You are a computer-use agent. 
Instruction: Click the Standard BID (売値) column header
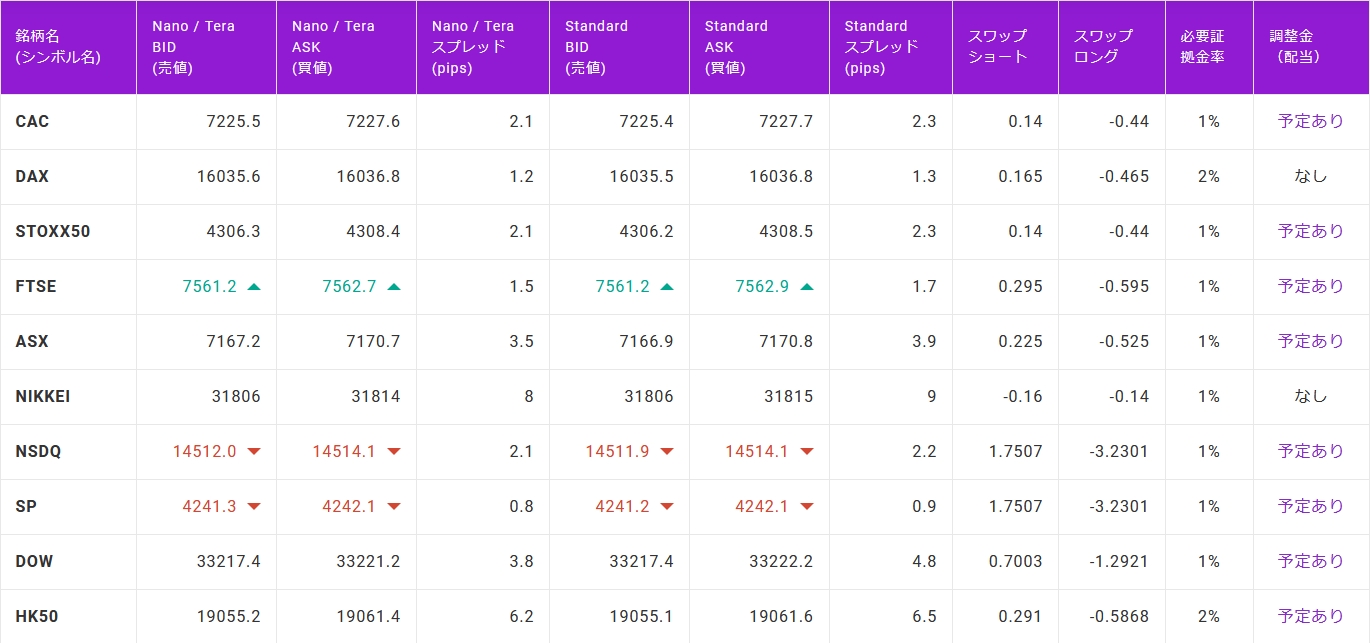pyautogui.click(x=620, y=47)
